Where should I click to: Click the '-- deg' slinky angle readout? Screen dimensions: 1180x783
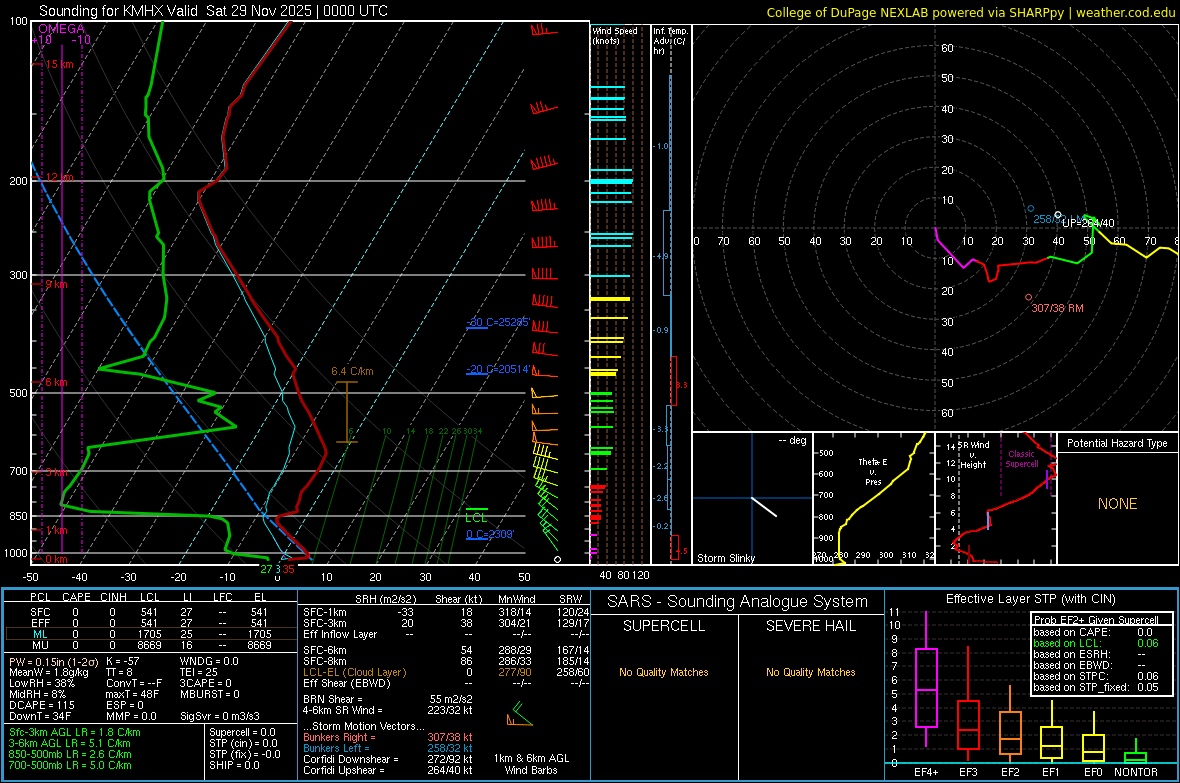792,440
